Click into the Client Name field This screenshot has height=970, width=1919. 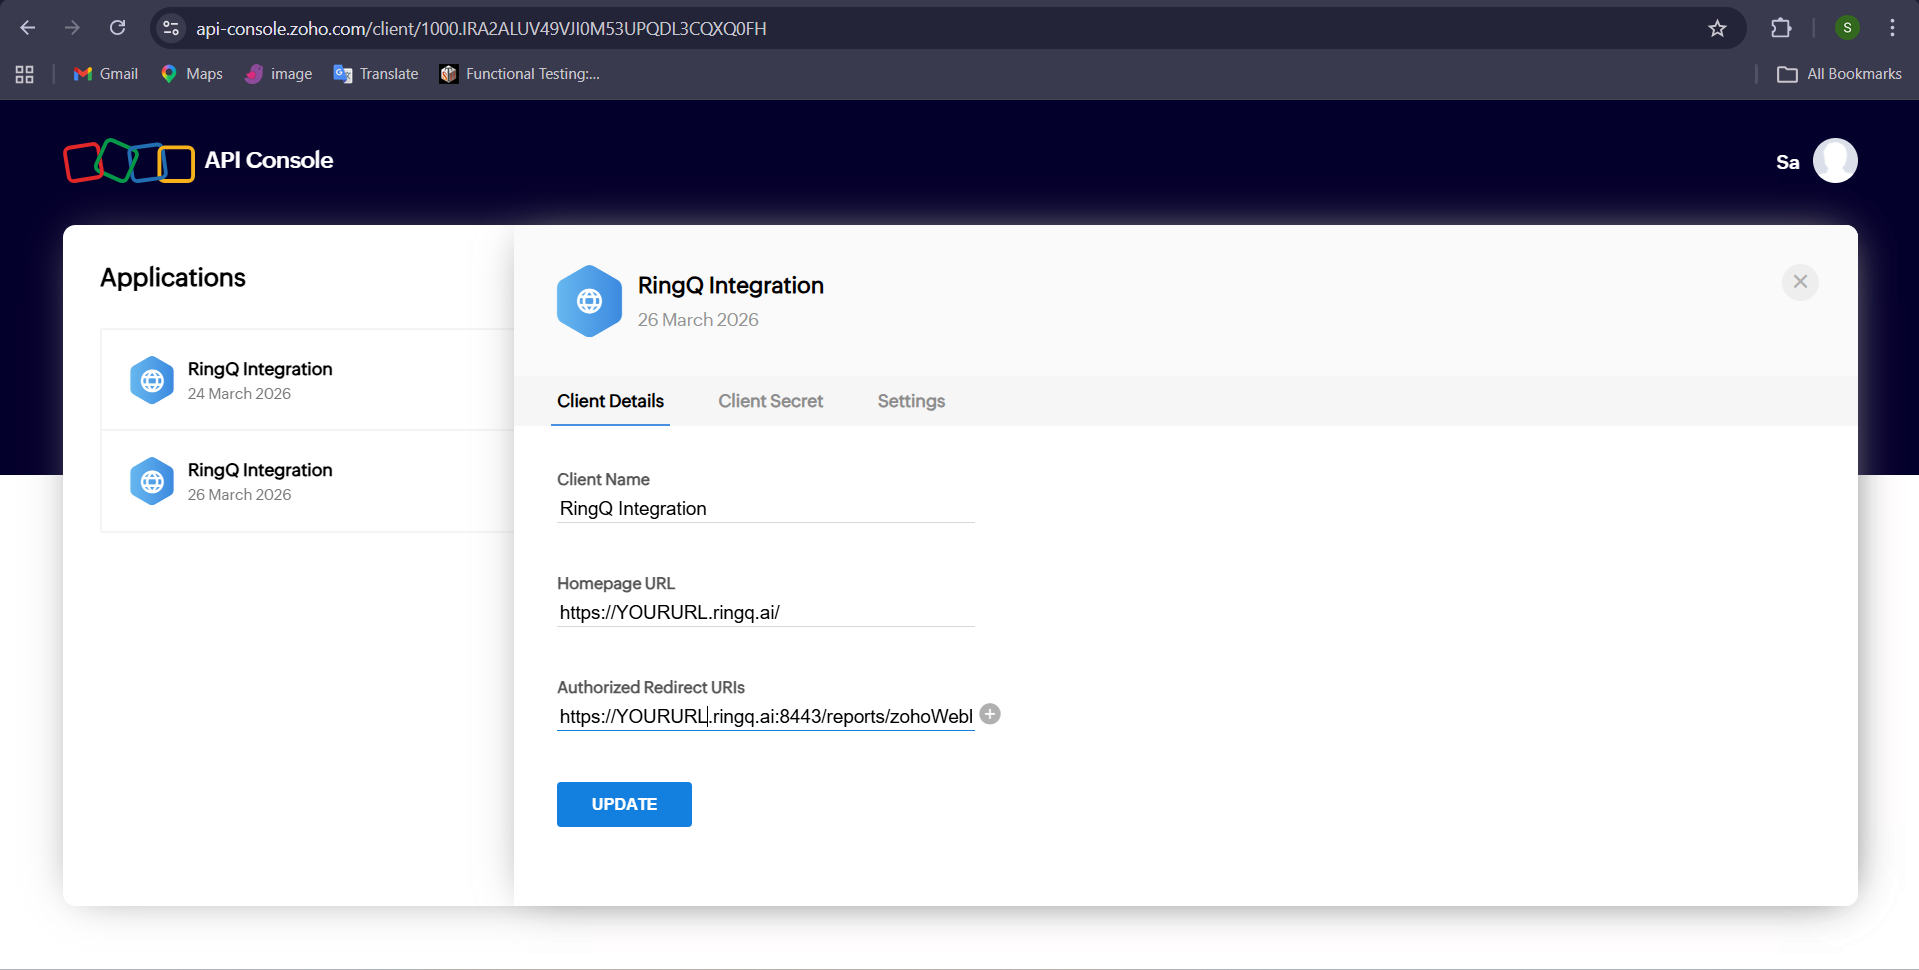click(x=766, y=509)
